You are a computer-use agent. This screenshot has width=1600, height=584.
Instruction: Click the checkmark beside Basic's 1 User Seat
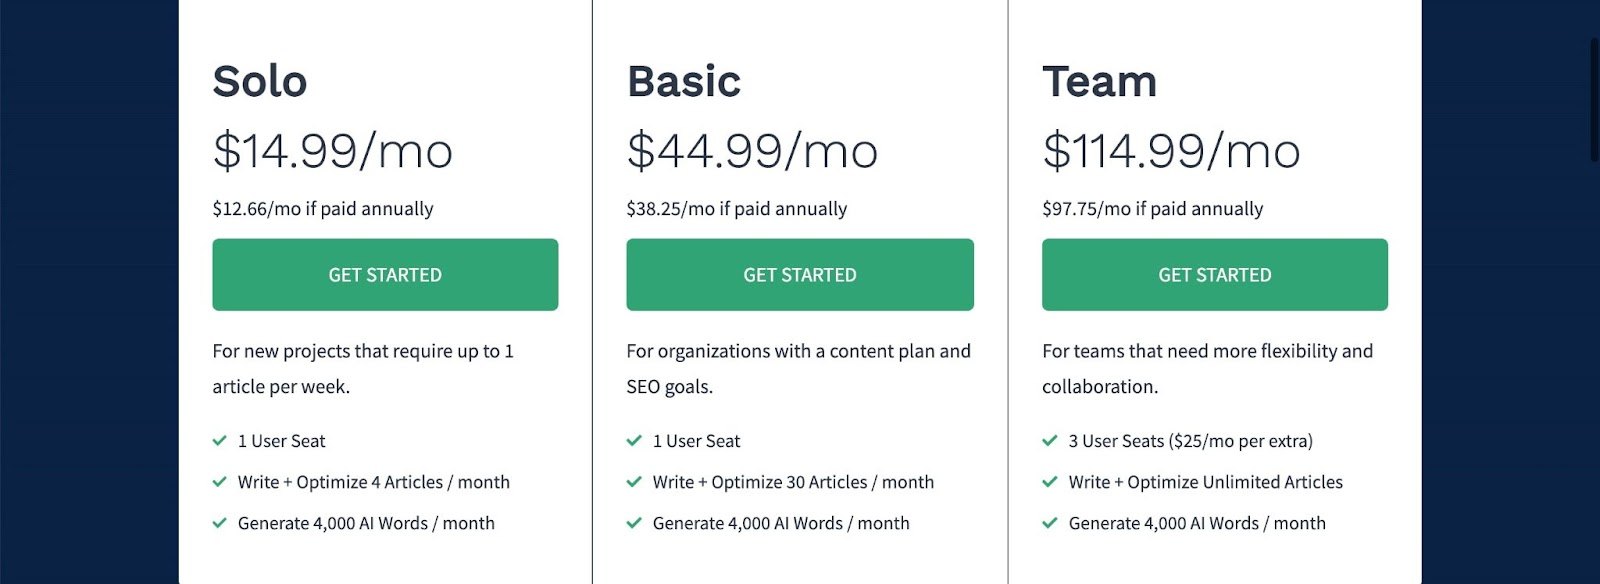pos(634,441)
